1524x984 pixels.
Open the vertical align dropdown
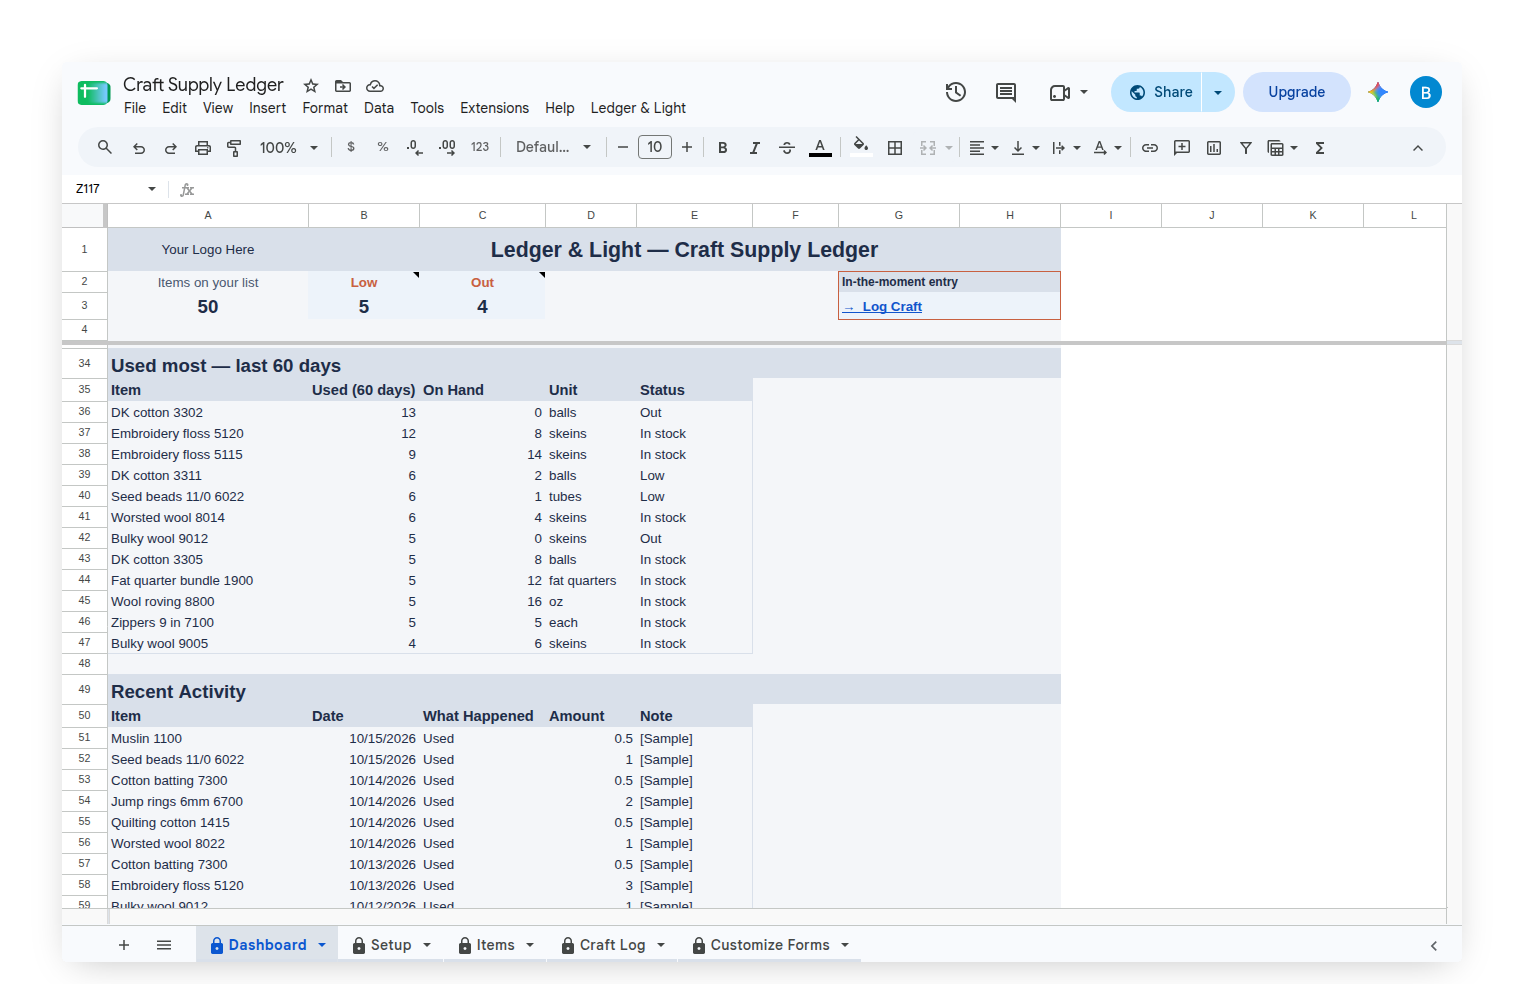tap(1025, 148)
